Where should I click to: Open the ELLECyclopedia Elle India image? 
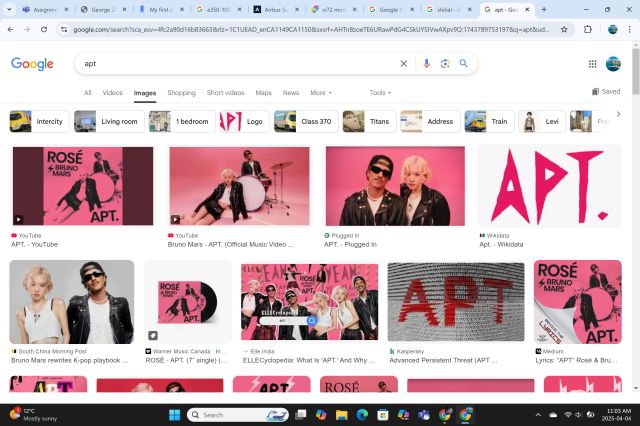(x=309, y=302)
